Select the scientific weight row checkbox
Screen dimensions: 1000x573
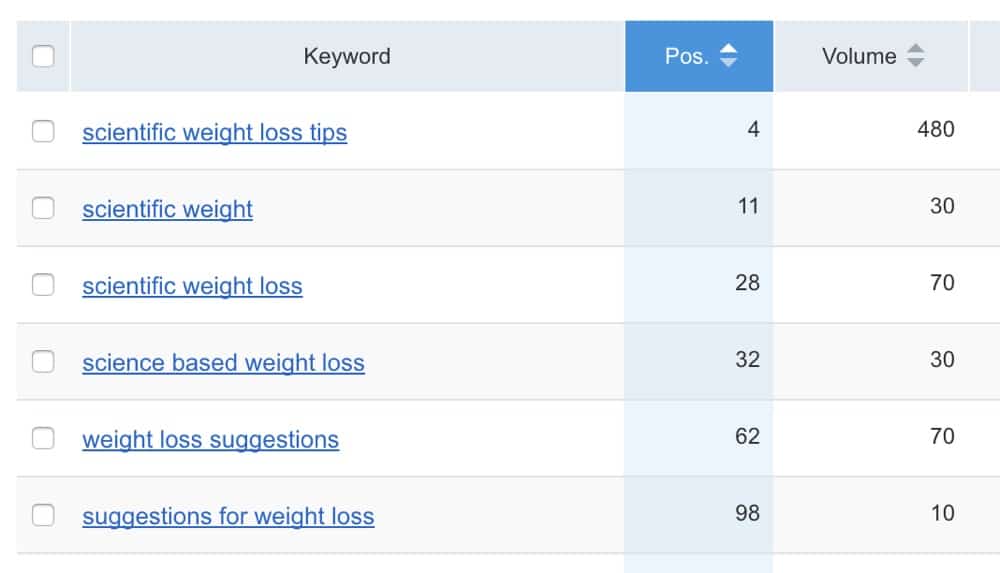[x=43, y=208]
